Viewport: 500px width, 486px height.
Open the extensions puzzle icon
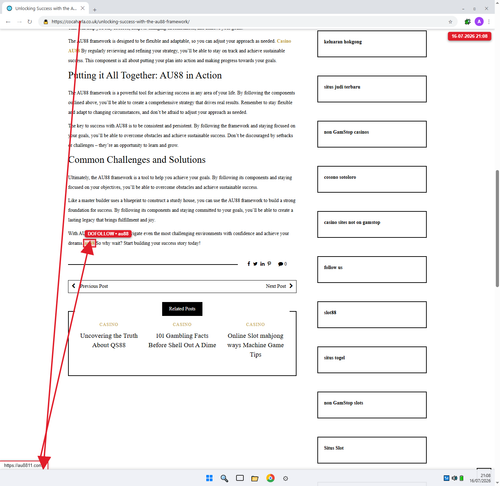[x=467, y=22]
